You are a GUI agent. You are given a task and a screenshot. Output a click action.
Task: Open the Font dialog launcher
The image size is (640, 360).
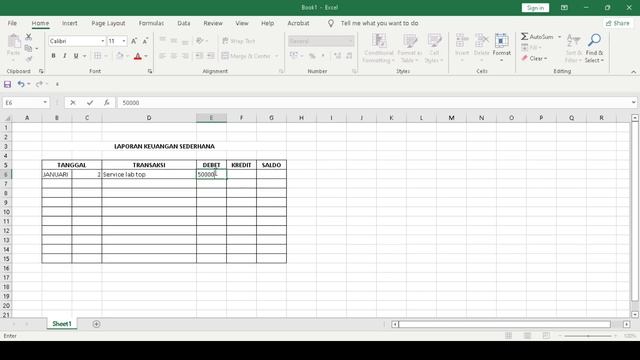point(150,71)
